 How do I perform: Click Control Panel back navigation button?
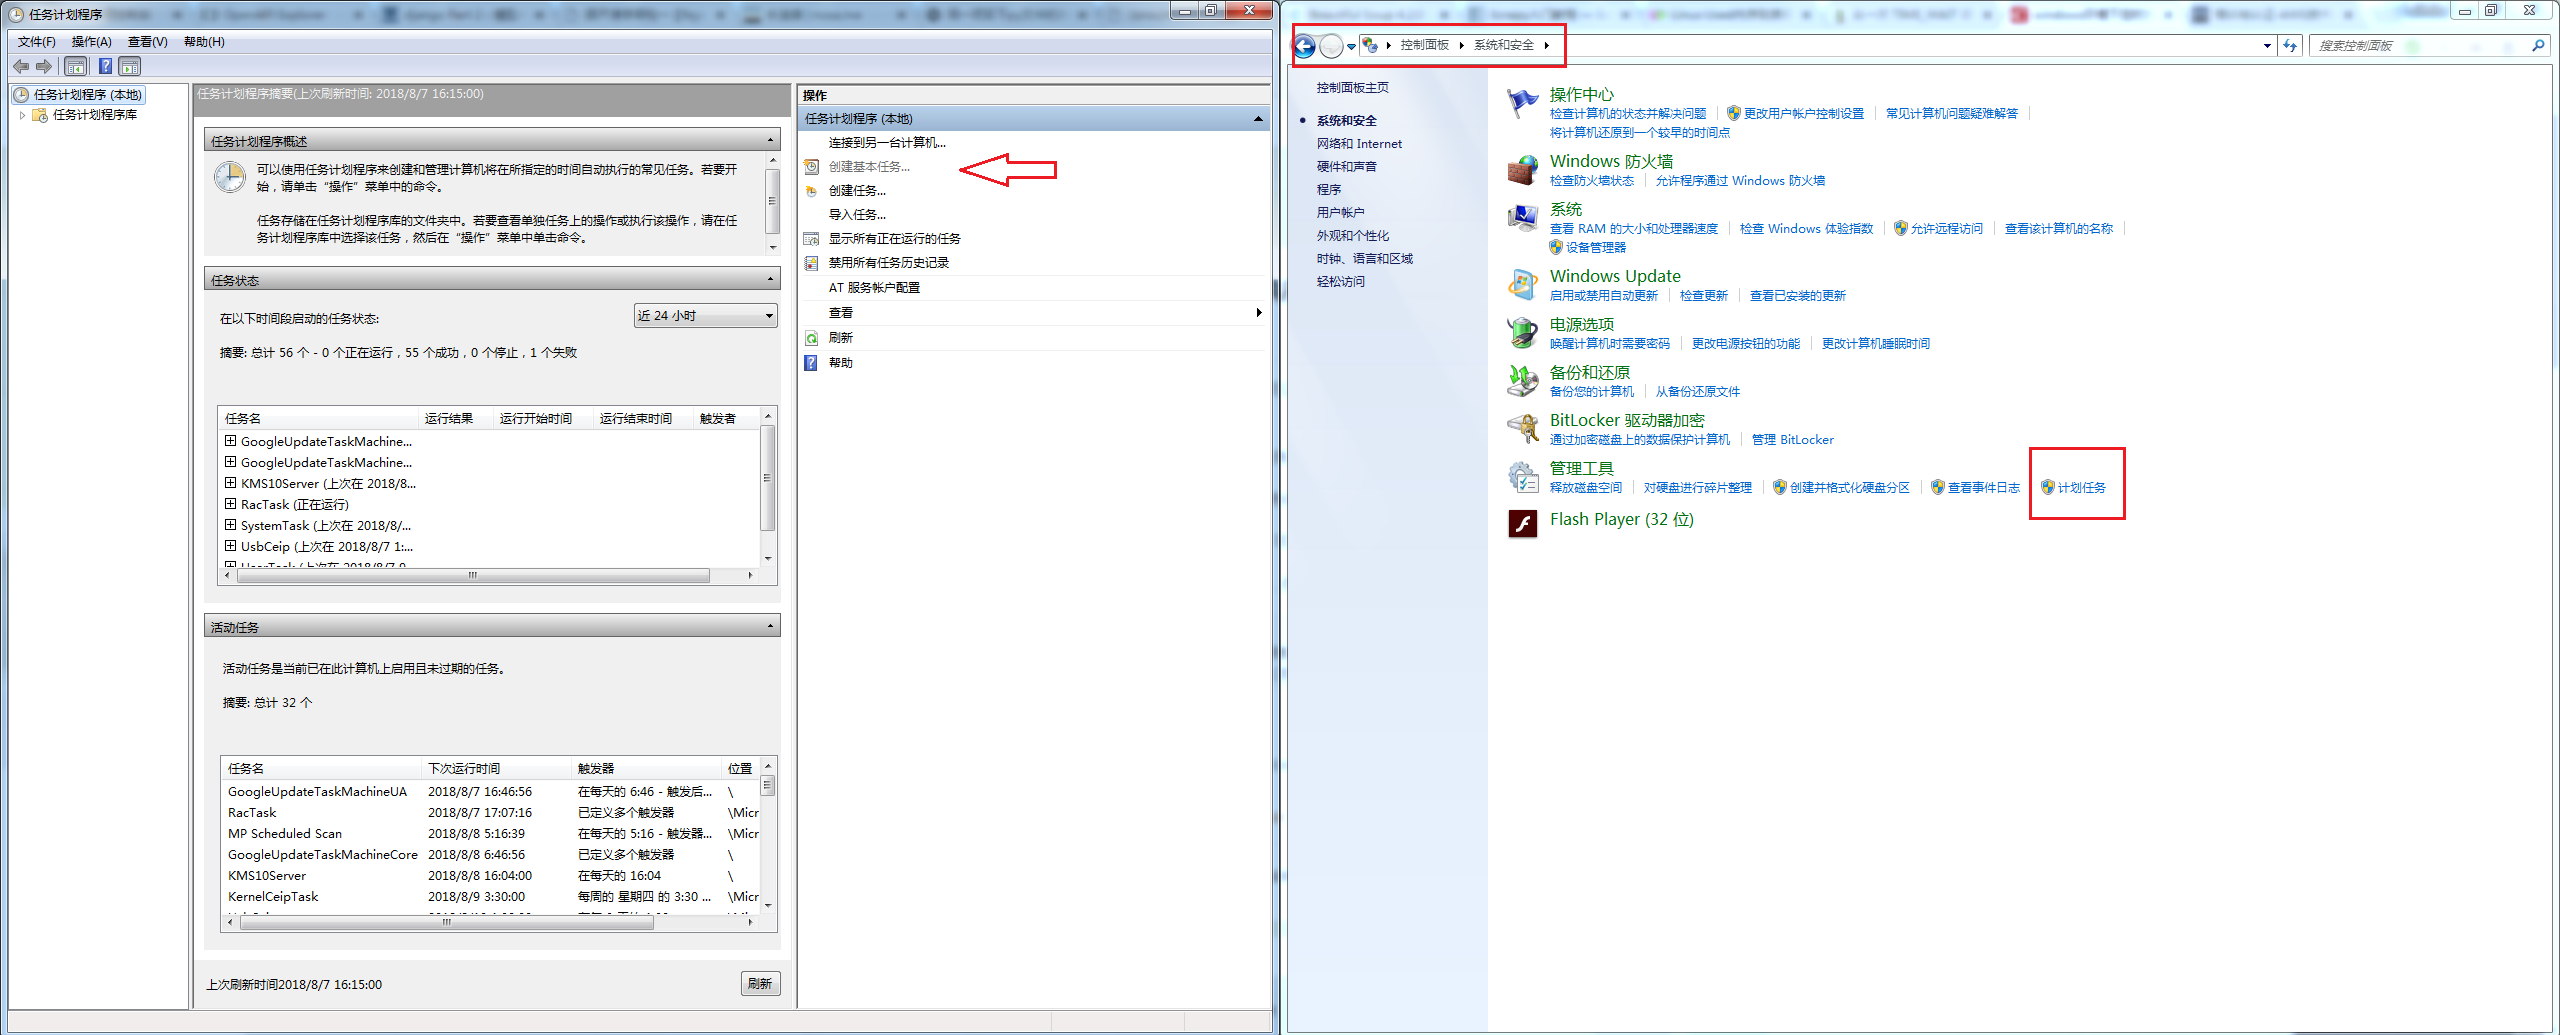pos(1305,46)
